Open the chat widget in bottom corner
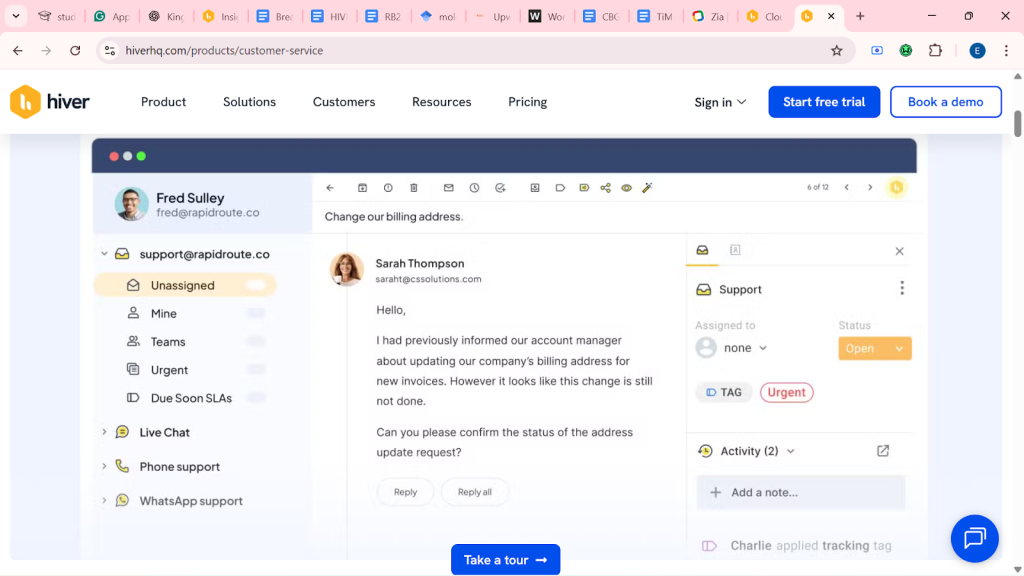Image resolution: width=1024 pixels, height=576 pixels. tap(975, 538)
